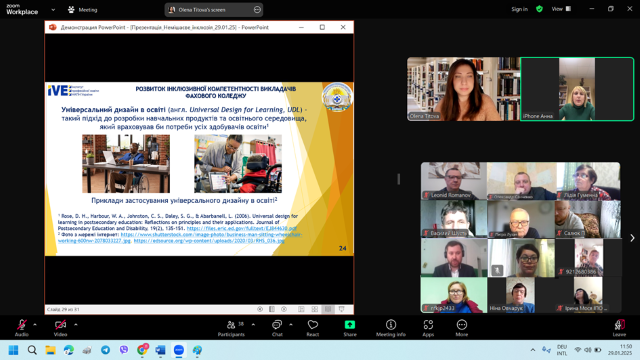This screenshot has width=640, height=360.
Task: Open the Zoom Workplace dropdown arrow
Action: (53, 10)
